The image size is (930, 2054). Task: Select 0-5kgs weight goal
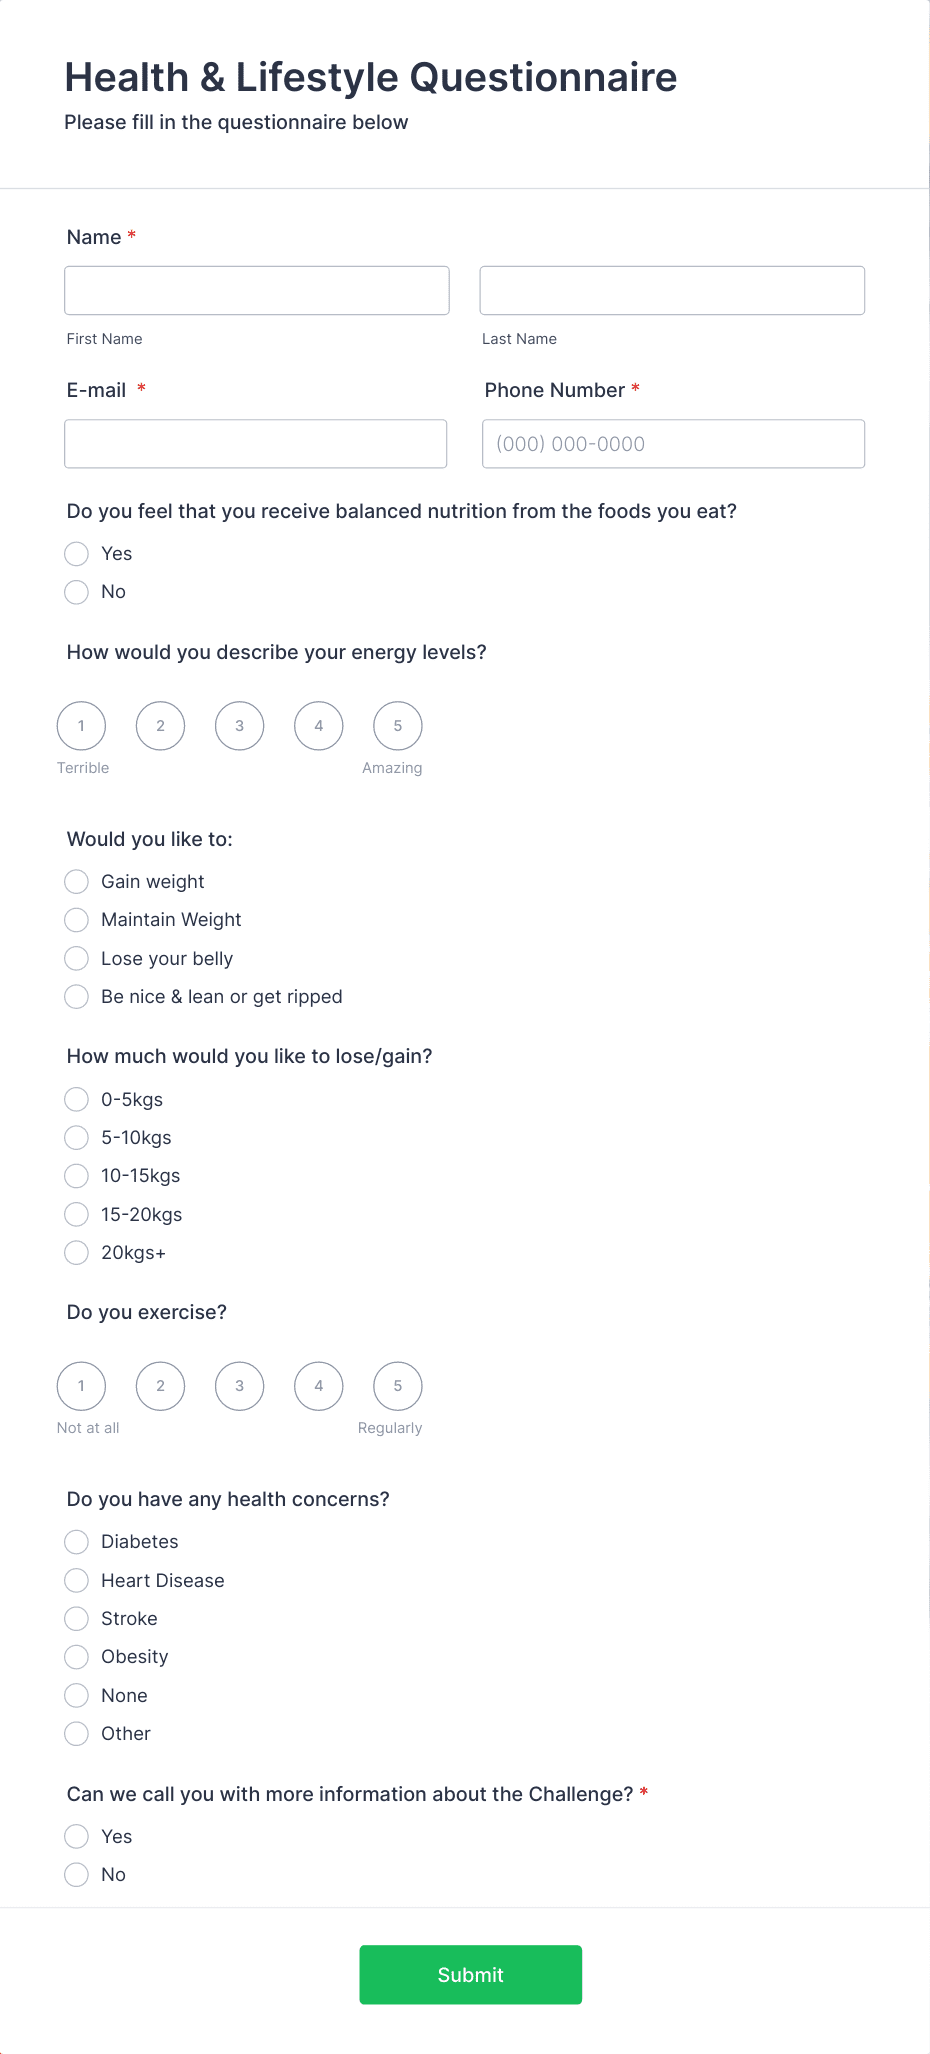(x=76, y=1099)
